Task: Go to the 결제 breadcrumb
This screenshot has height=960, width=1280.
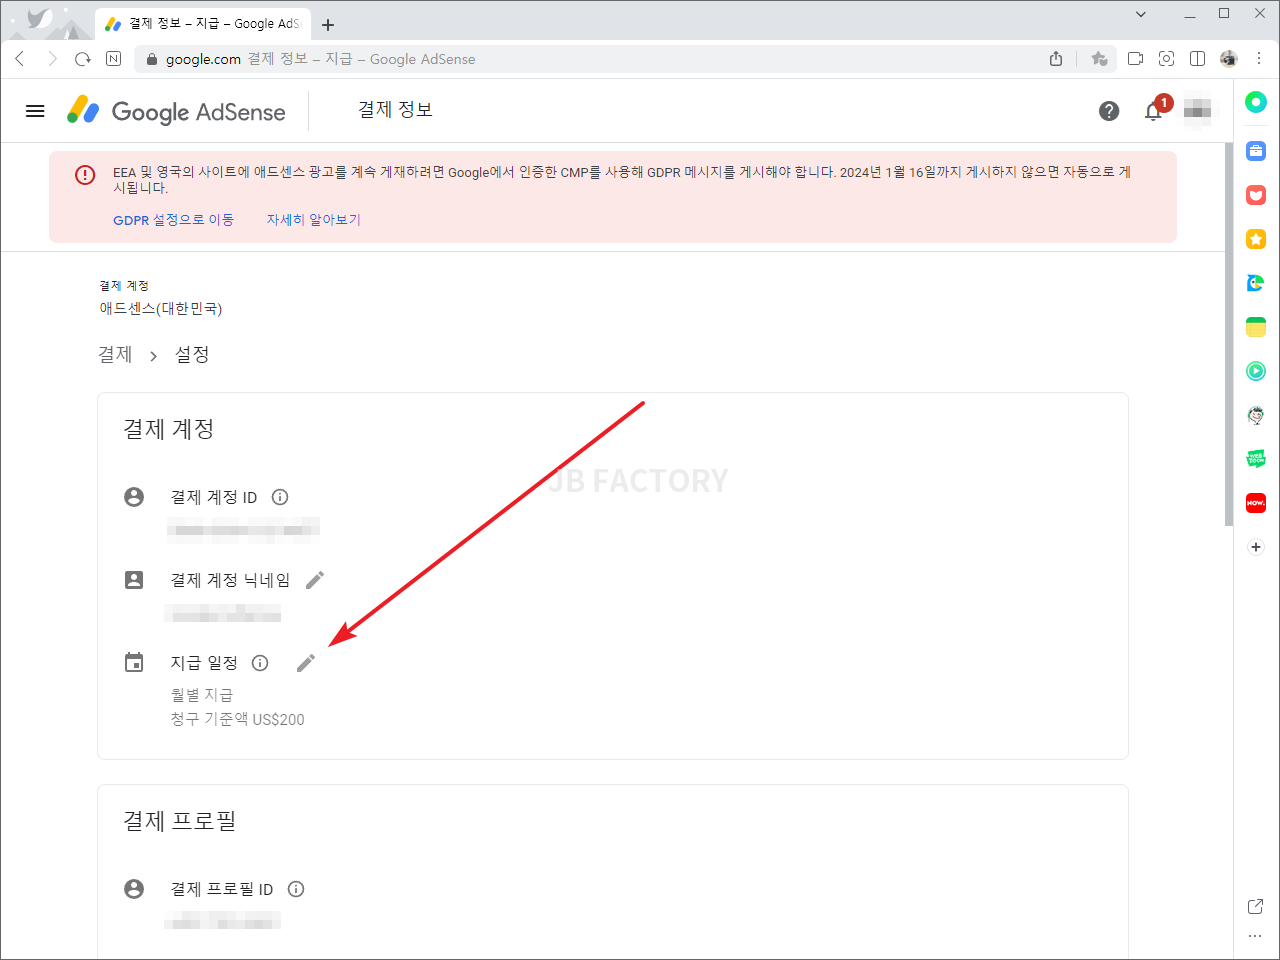Action: click(115, 354)
